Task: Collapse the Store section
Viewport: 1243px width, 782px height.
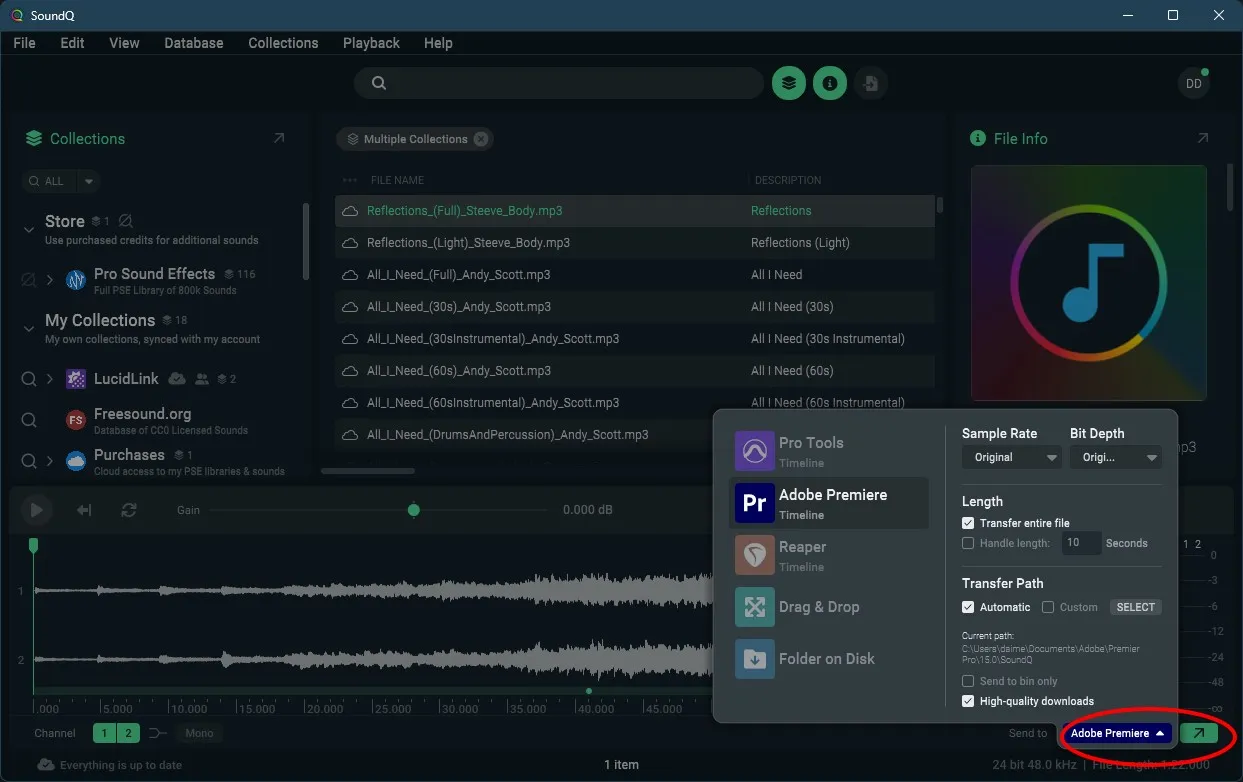Action: coord(28,229)
